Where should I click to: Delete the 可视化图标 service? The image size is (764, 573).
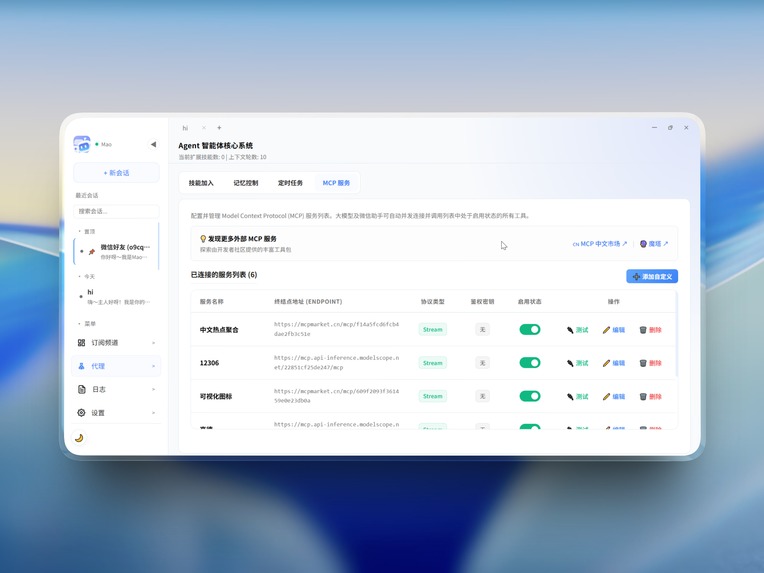pos(650,397)
